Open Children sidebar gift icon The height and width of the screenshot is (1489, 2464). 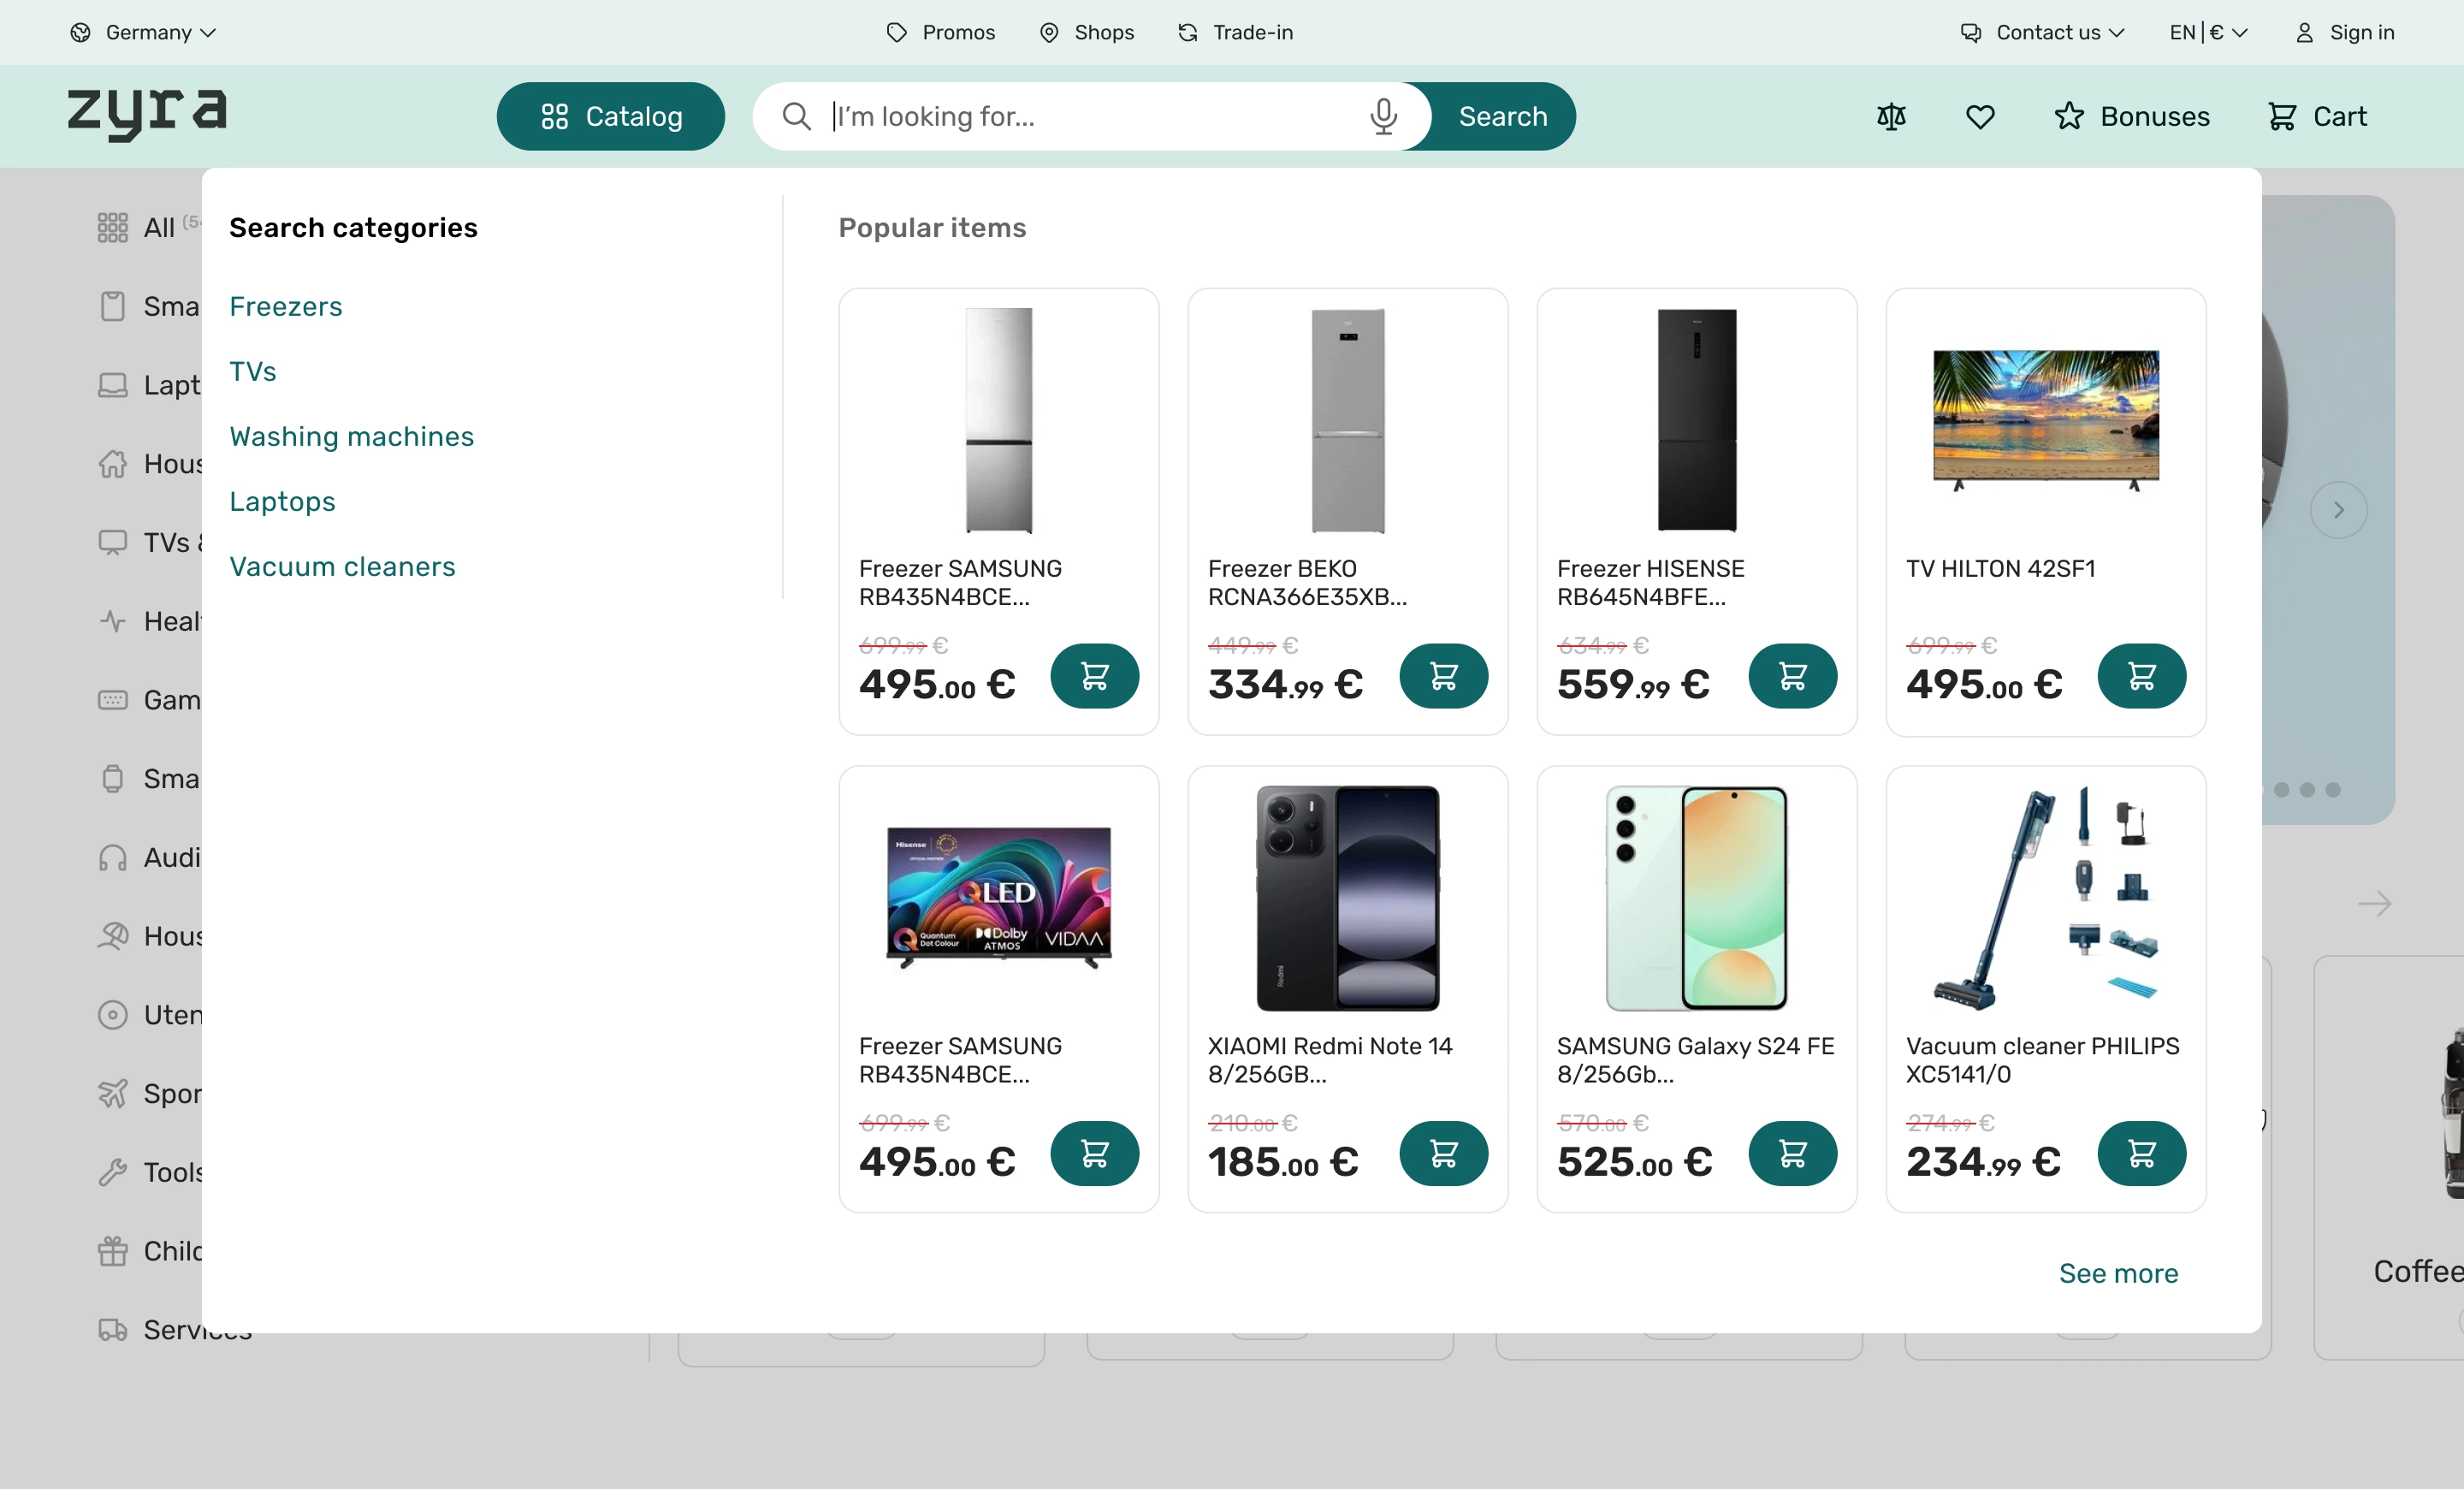(112, 1251)
